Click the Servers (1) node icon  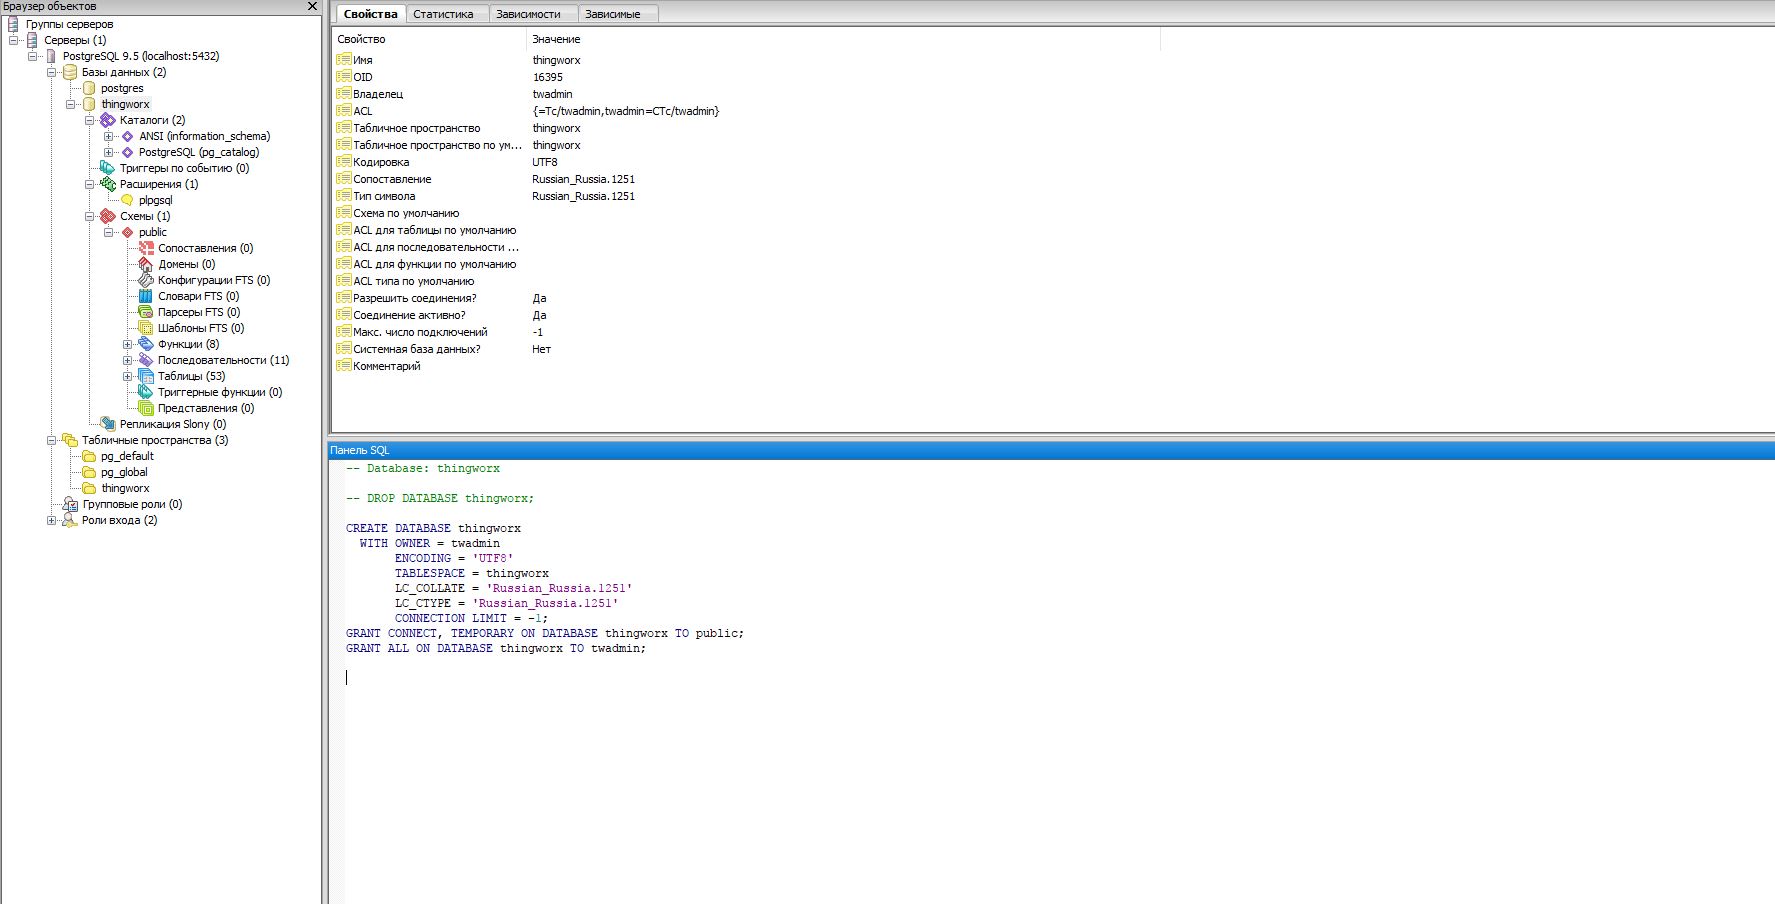[x=32, y=40]
